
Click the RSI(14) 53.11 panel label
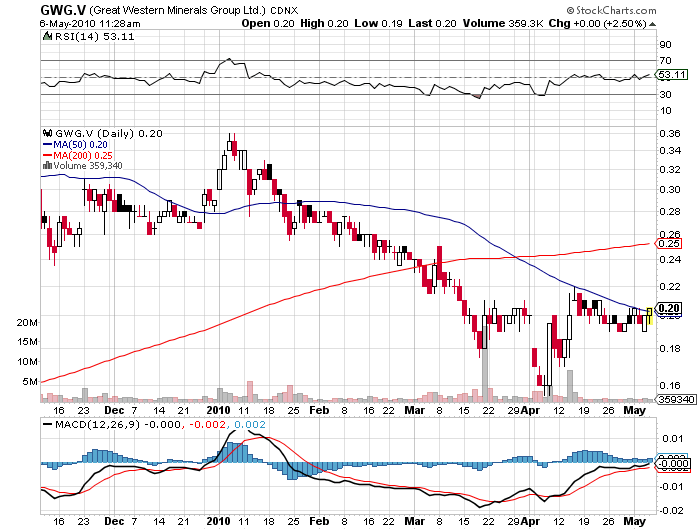coord(94,37)
